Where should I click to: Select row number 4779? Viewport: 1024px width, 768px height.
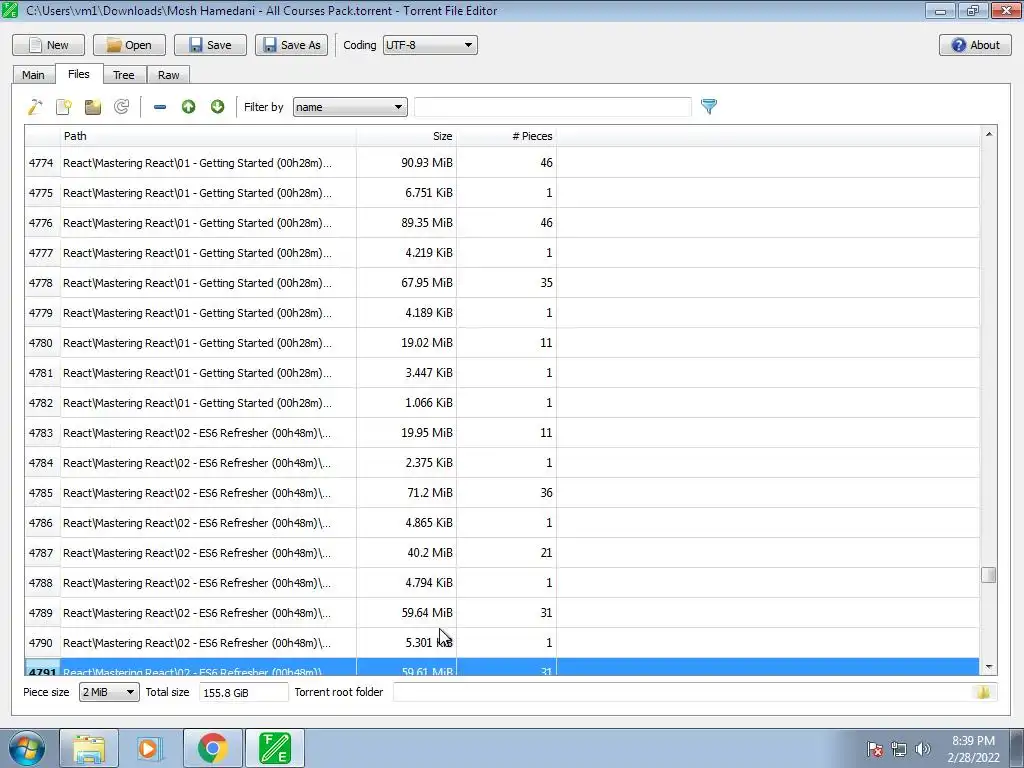(x=42, y=313)
